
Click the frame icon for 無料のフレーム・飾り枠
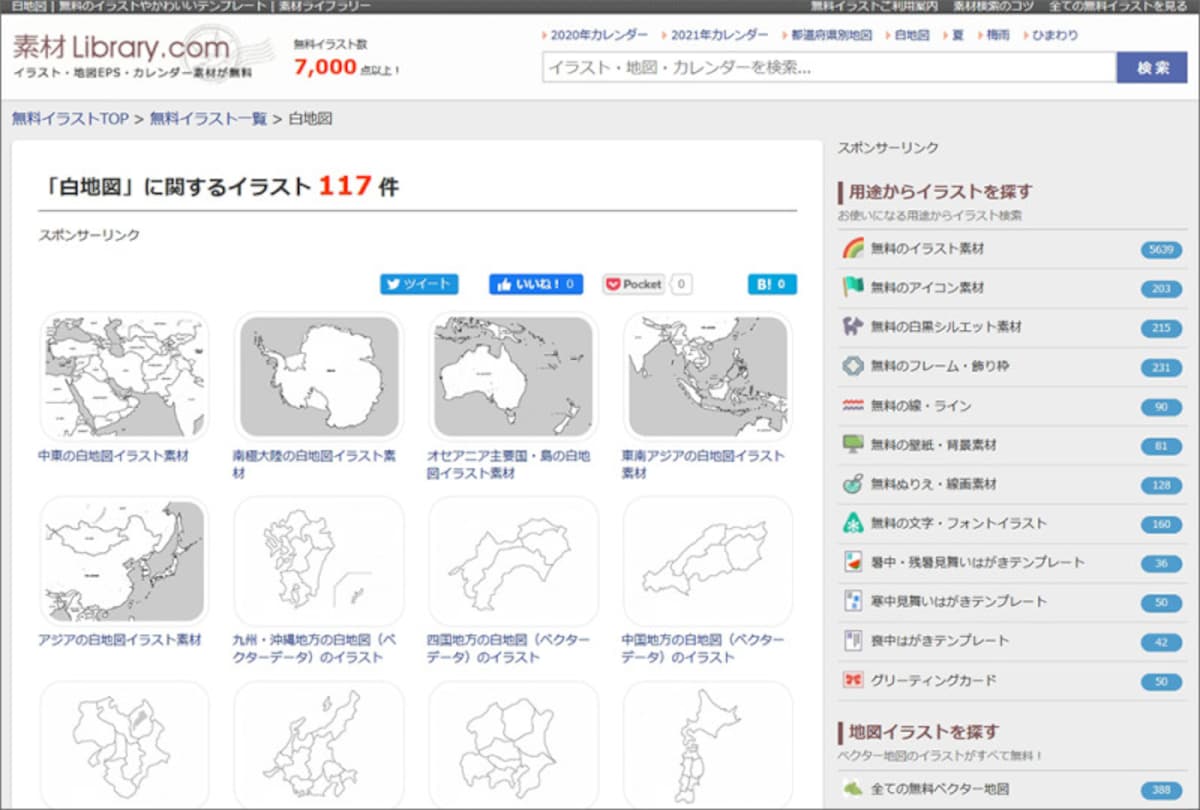(853, 366)
